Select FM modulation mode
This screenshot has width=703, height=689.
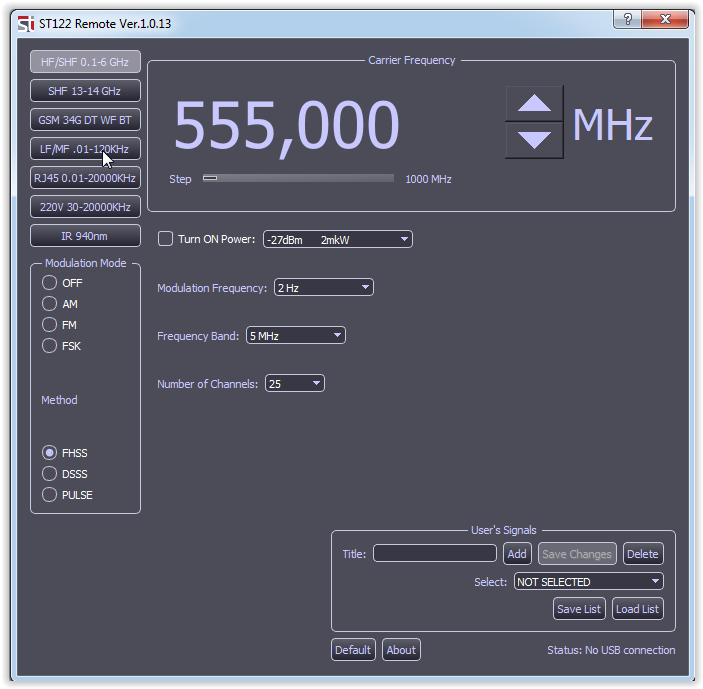pyautogui.click(x=49, y=325)
